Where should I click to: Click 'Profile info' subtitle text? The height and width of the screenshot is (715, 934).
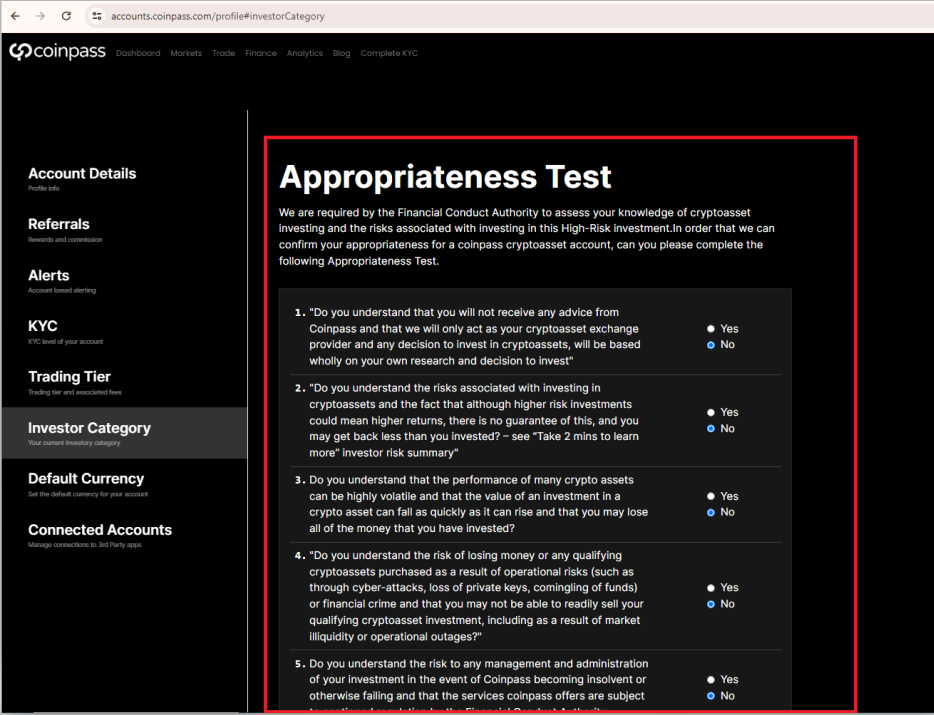pos(43,188)
